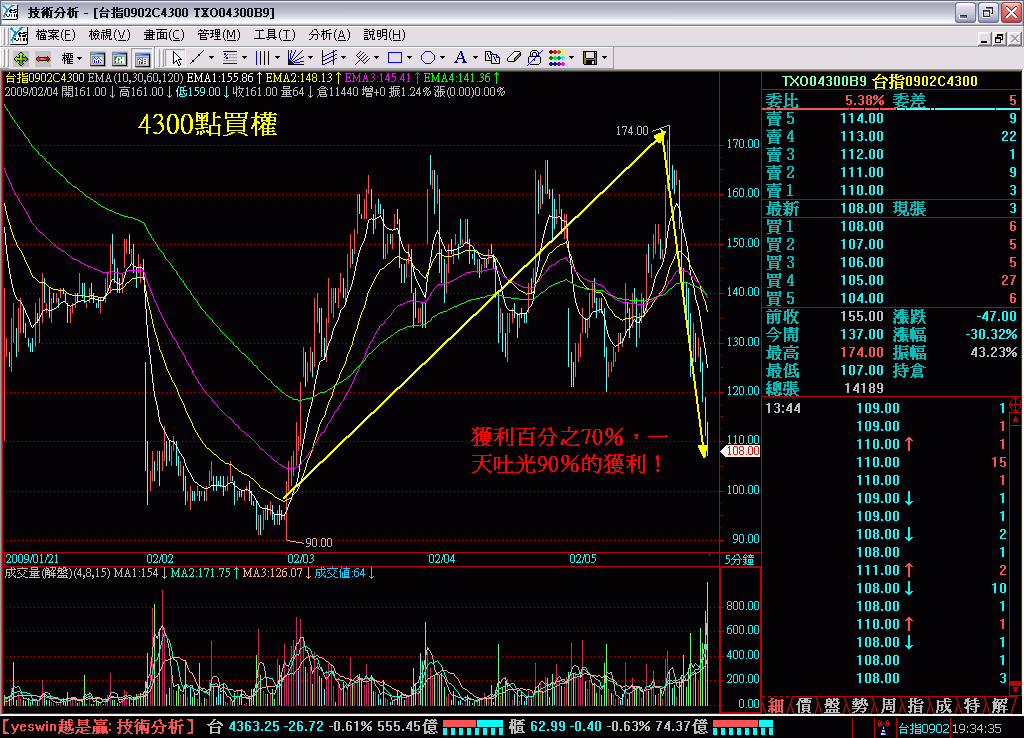Viewport: 1024px width, 738px height.
Task: Click the red horizontal double-arrow icon
Action: (x=43, y=59)
